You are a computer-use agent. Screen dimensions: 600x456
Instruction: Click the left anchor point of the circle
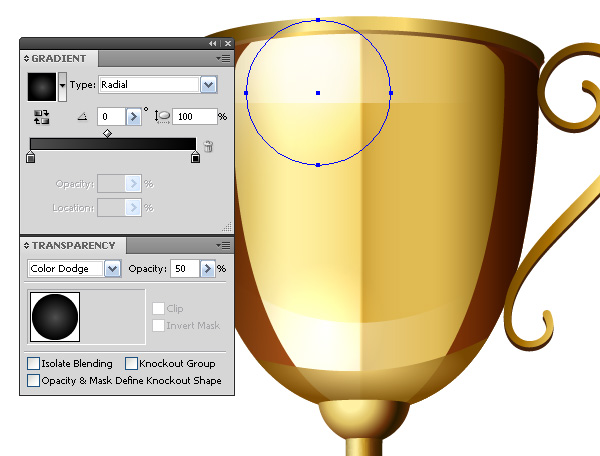pyautogui.click(x=246, y=93)
